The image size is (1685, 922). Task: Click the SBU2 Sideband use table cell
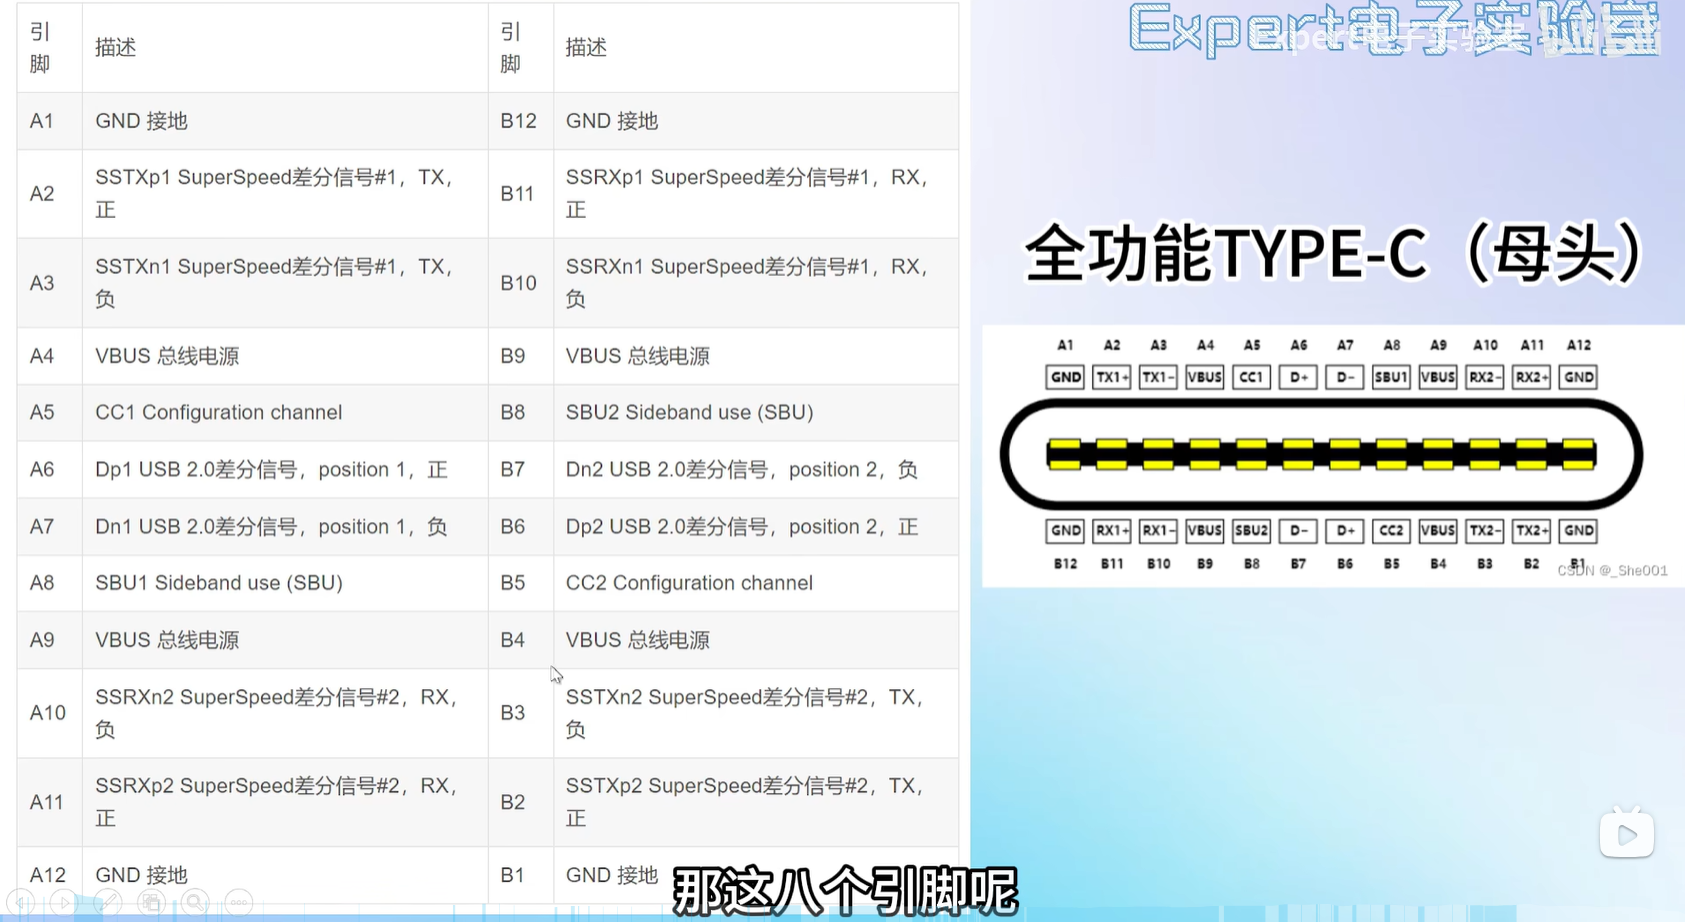[x=689, y=412]
